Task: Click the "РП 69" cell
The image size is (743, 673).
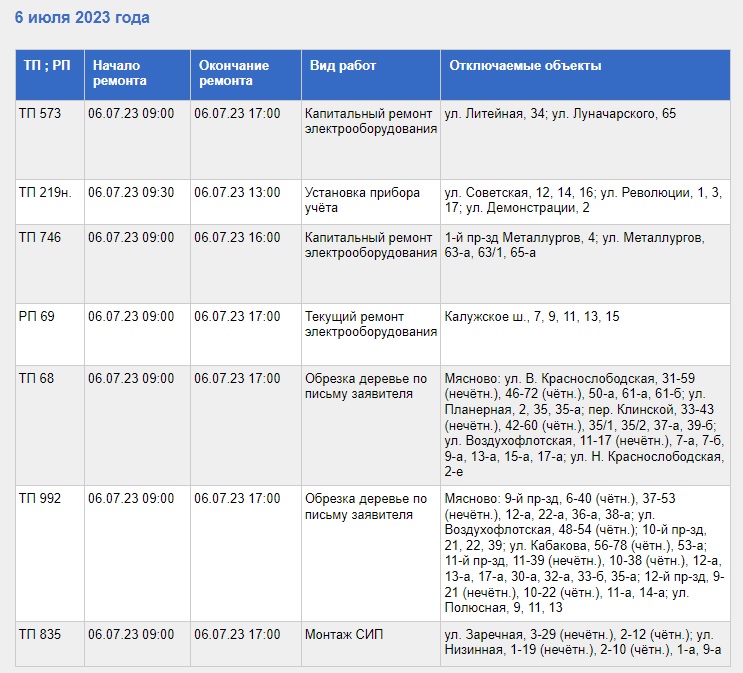Action: (37, 316)
